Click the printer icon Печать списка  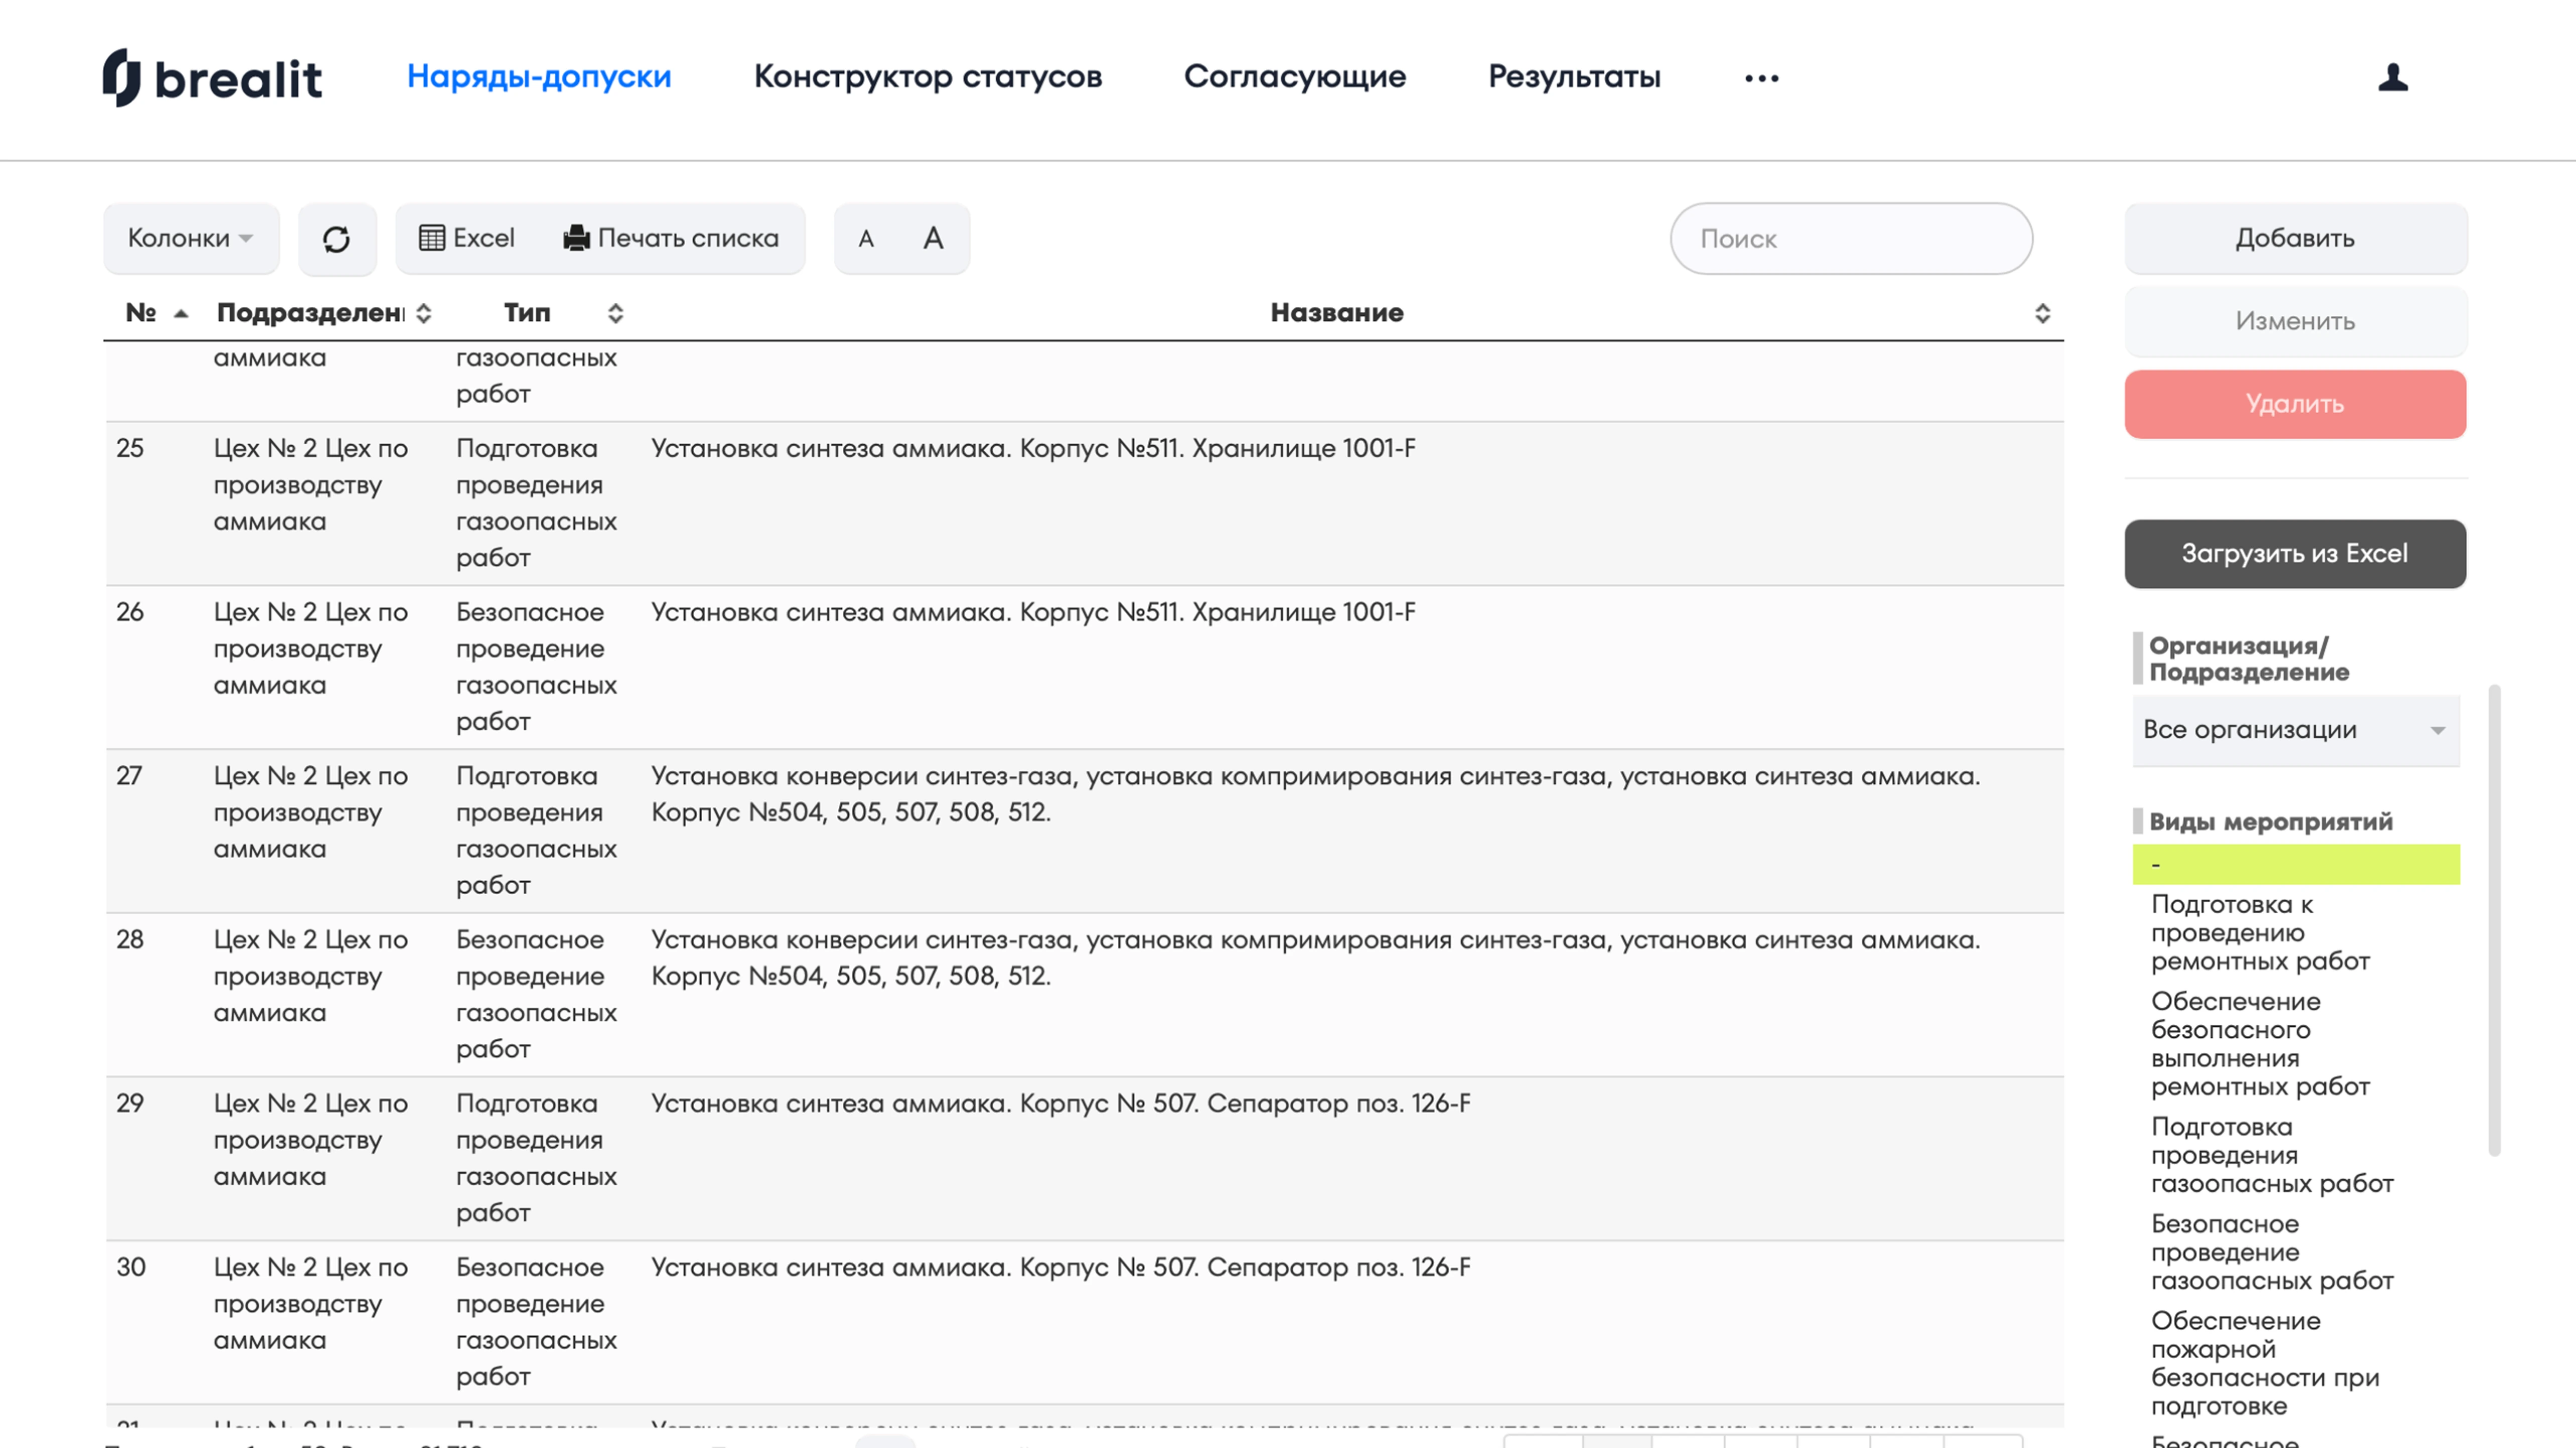(671, 238)
